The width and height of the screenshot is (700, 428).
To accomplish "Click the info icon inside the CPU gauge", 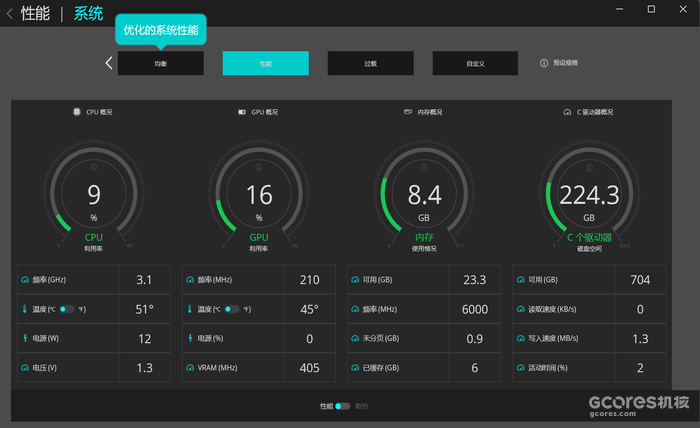I will [94, 166].
